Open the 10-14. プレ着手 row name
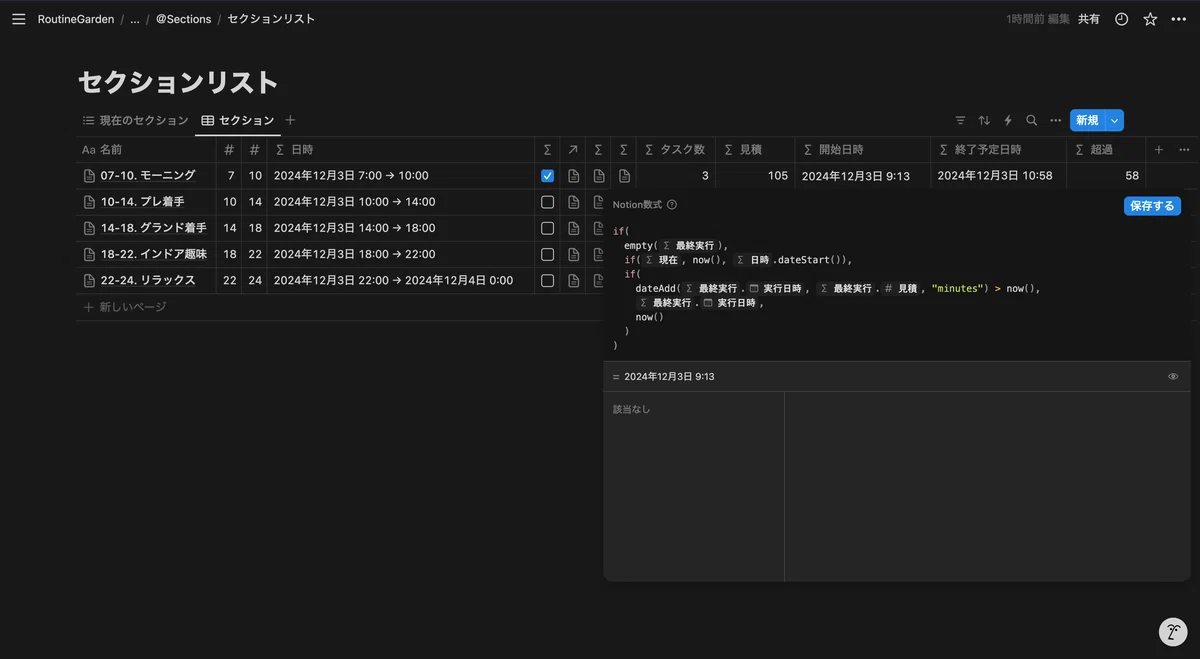The image size is (1200, 659). (x=142, y=202)
